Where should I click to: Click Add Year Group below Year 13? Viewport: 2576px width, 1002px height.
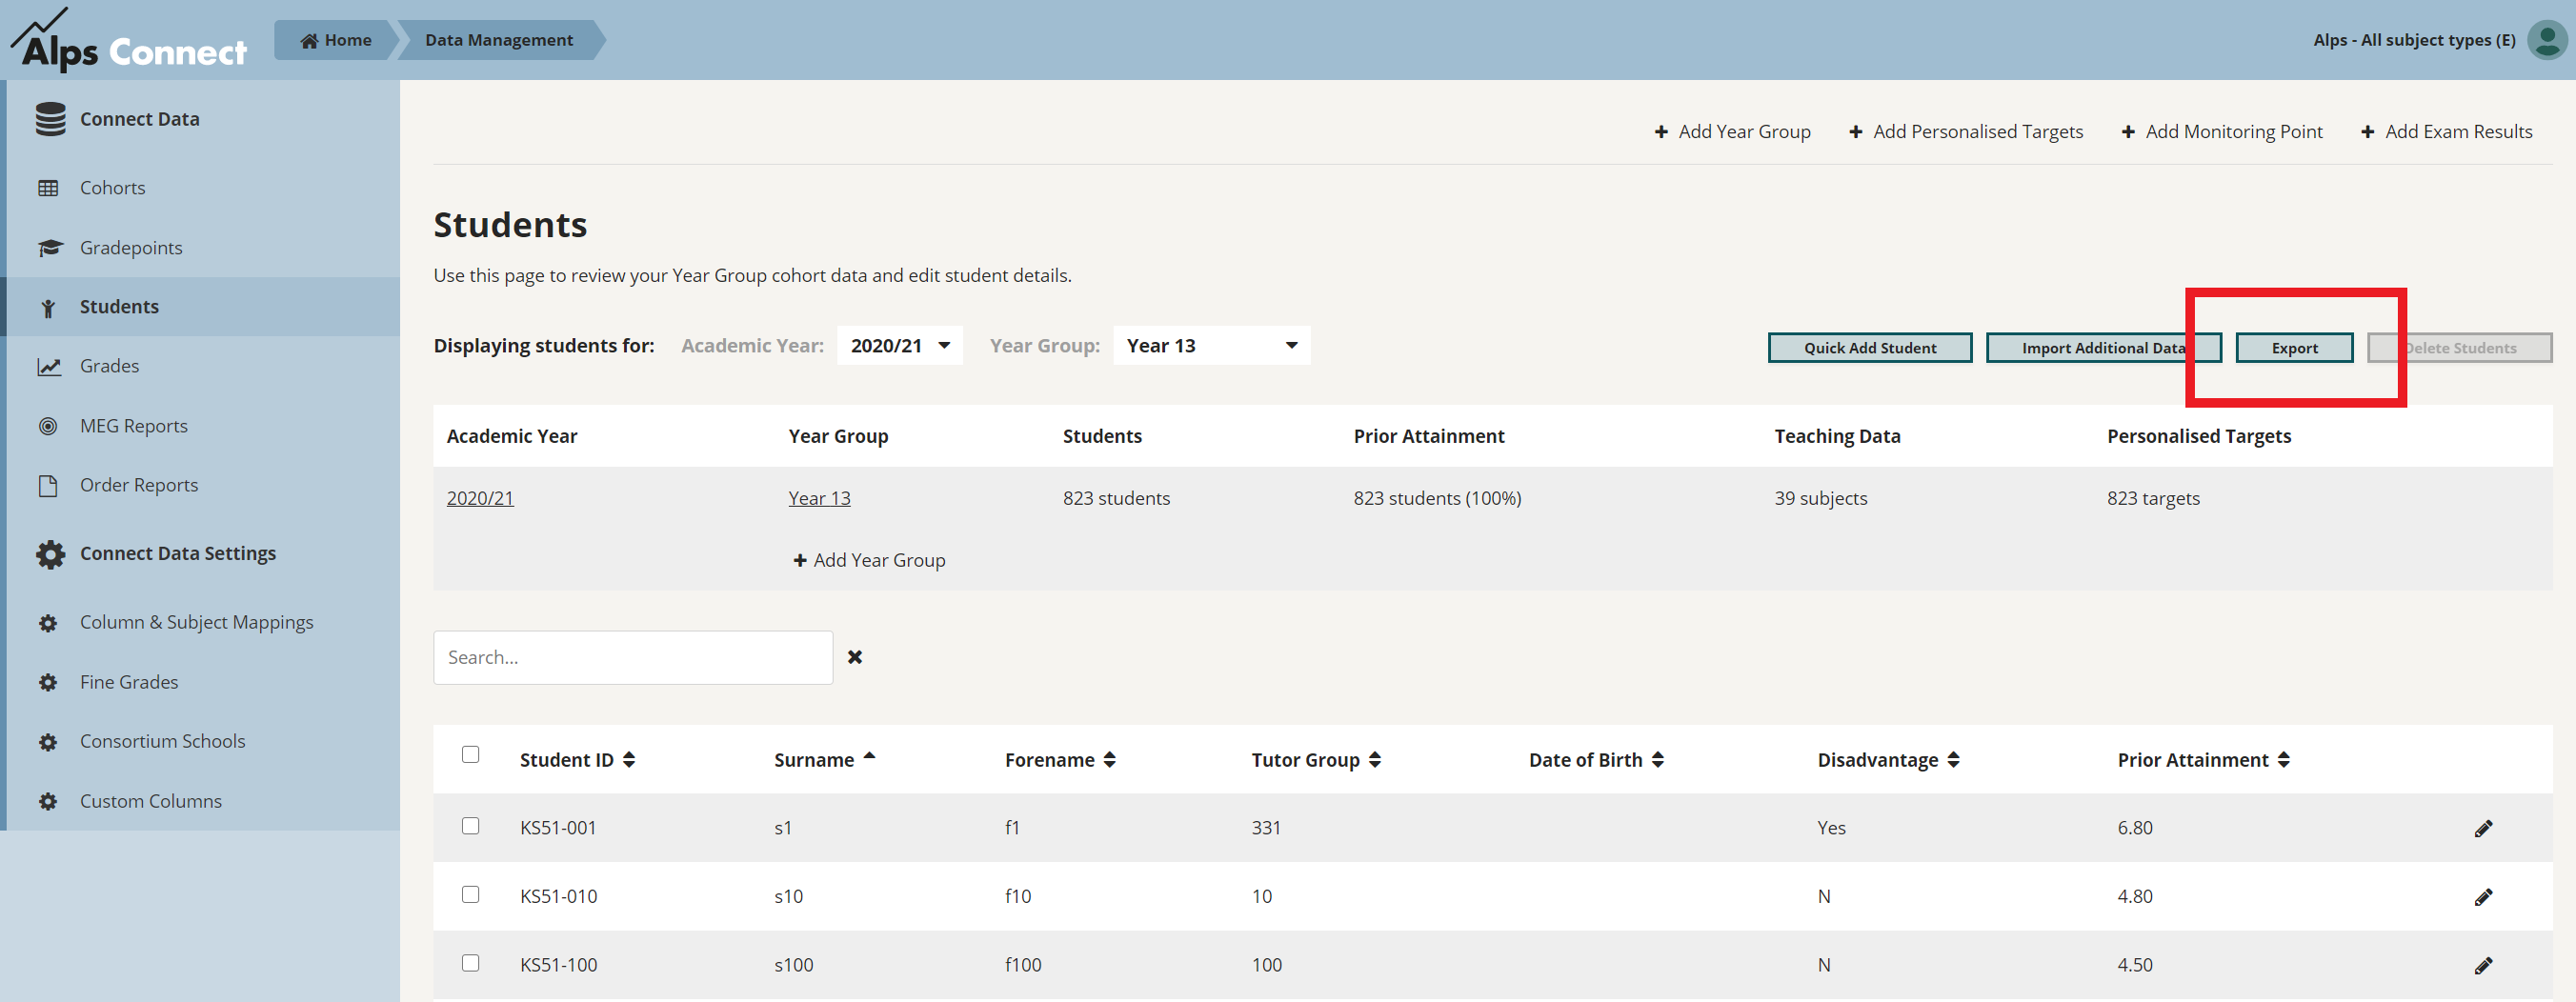[869, 560]
